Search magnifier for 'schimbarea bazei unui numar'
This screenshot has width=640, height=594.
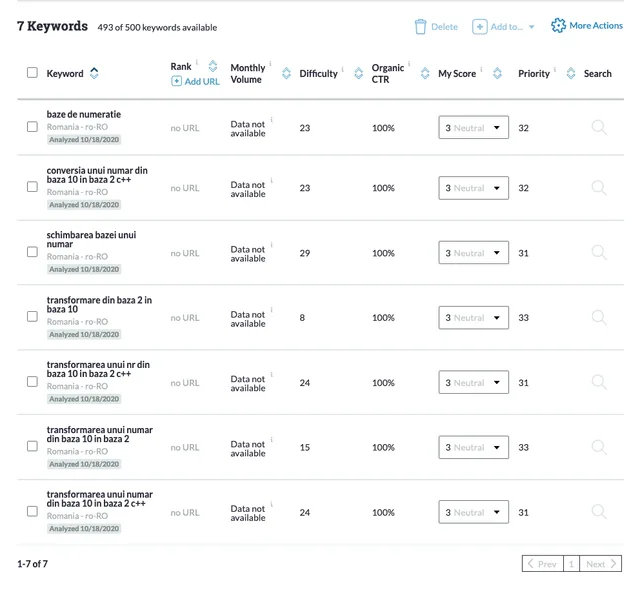tap(599, 253)
